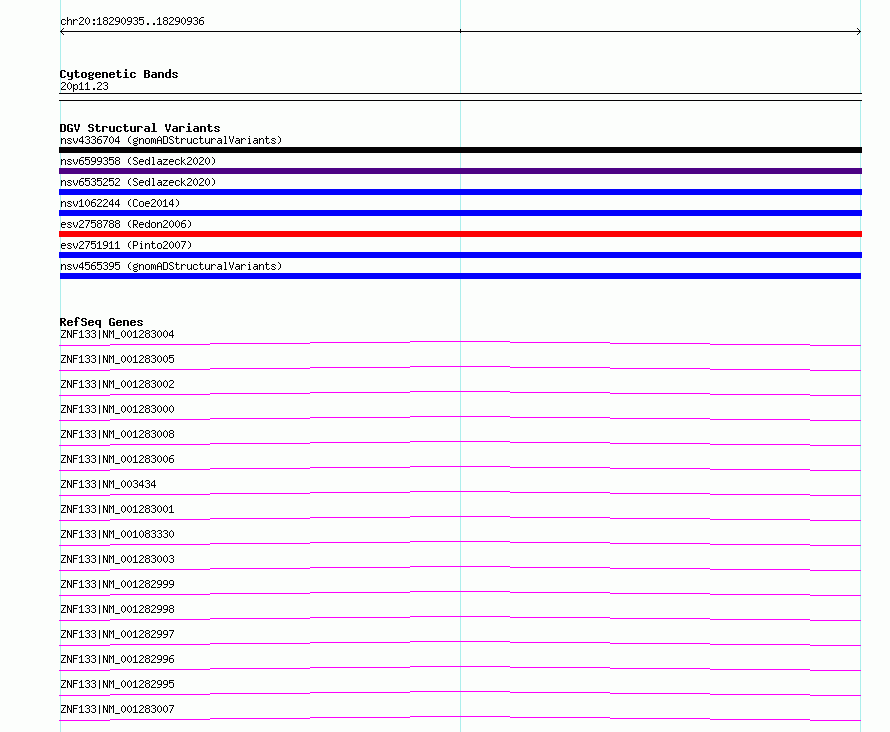The height and width of the screenshot is (732, 890).
Task: Open variant esv2751911 (Pinto2007) label
Action: click(126, 245)
